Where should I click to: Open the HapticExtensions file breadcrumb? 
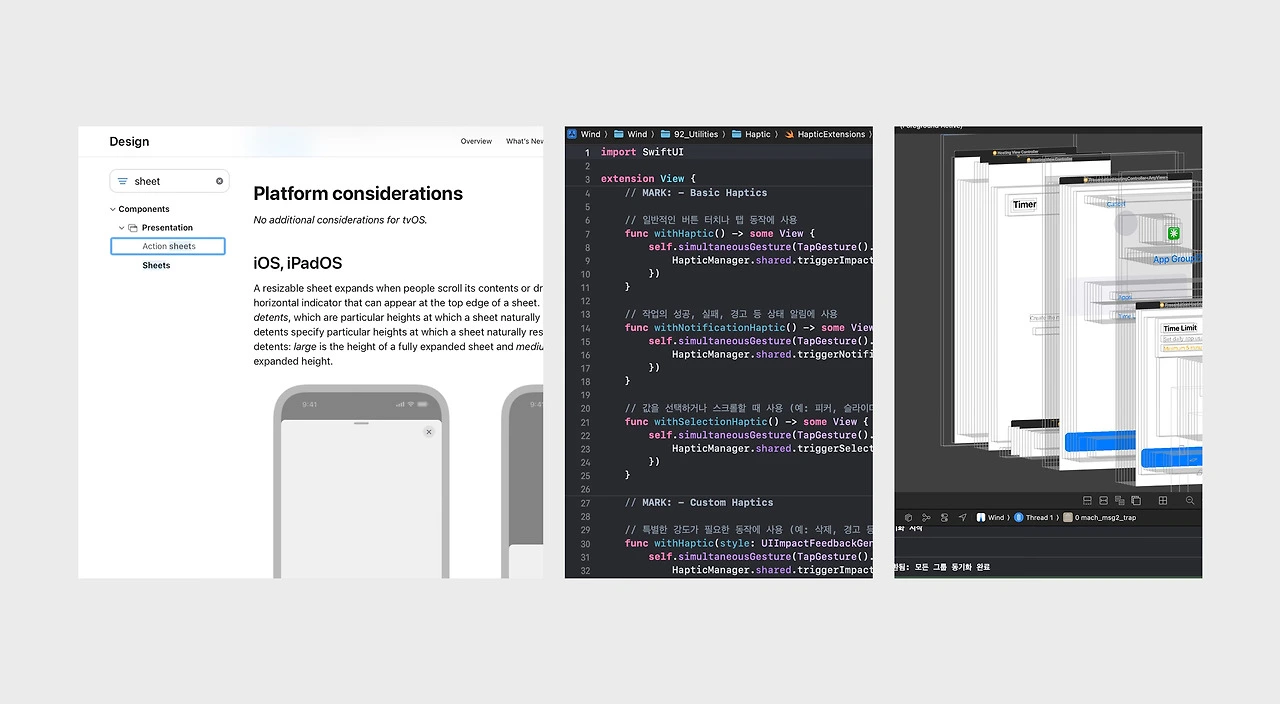[x=831, y=134]
